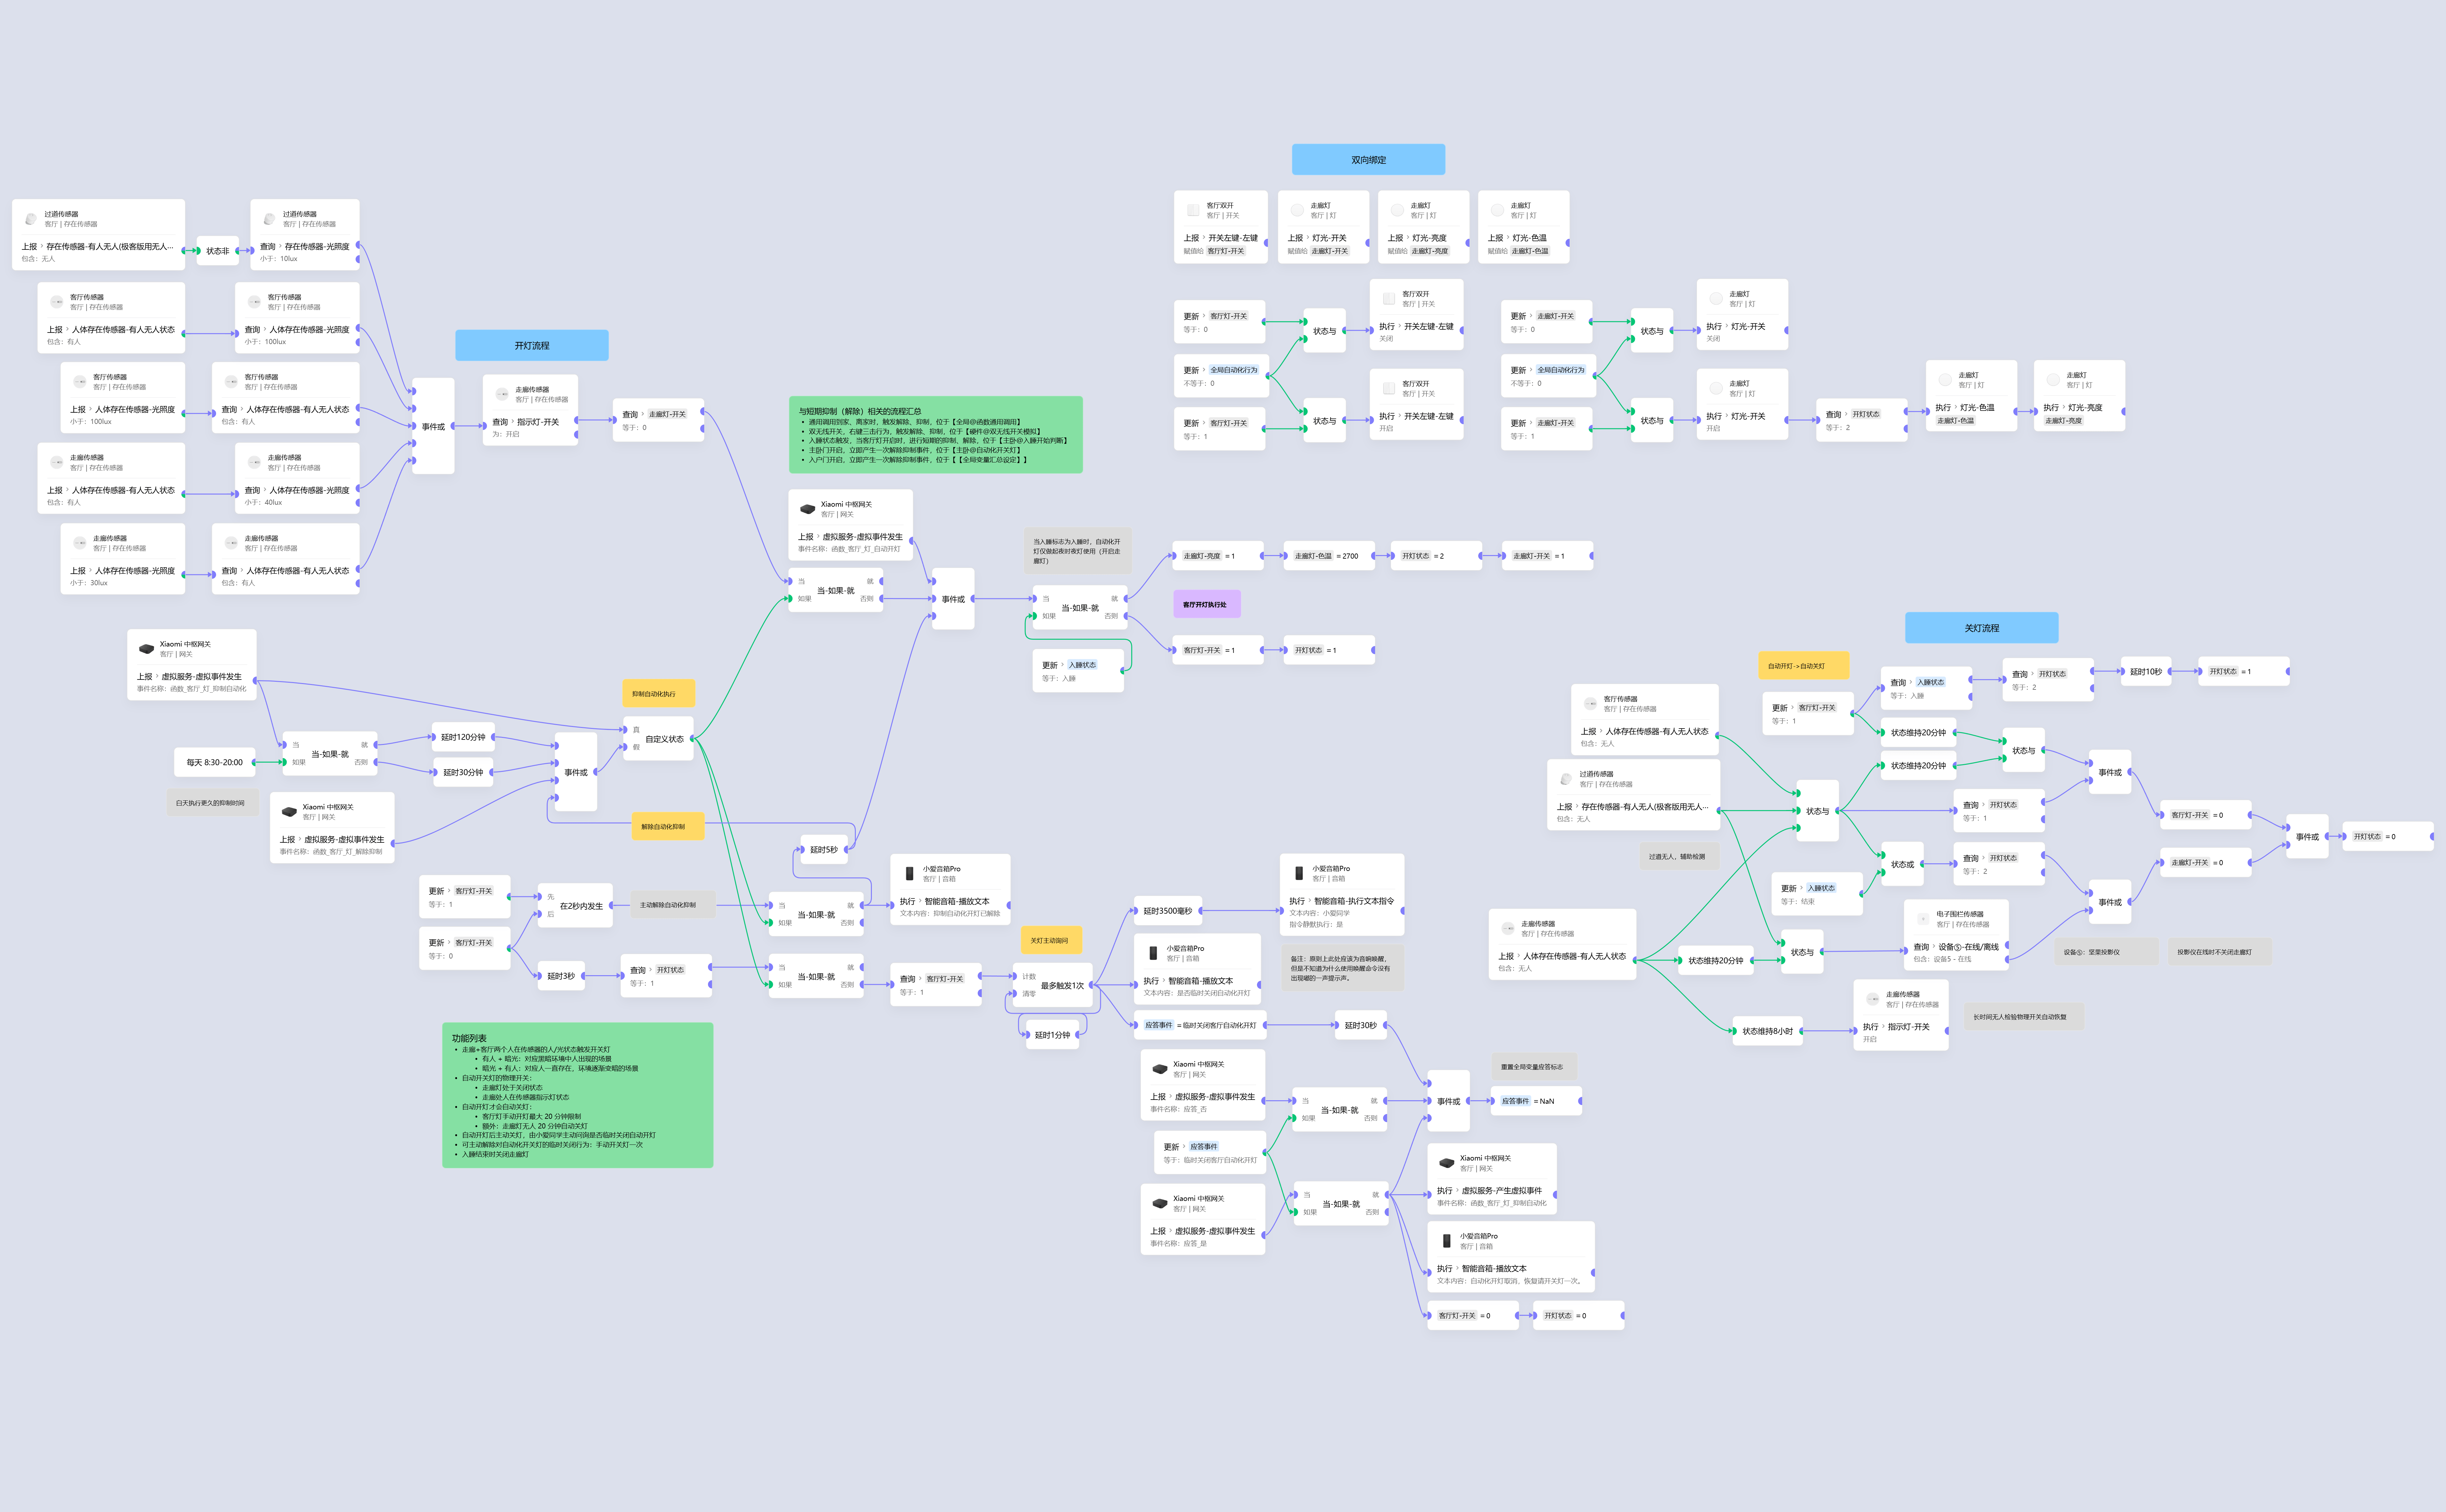Click the 小爱音箱Pro icon on the 是否临时关闭自动化开灯 node
The image size is (2446, 1512).
[1153, 953]
